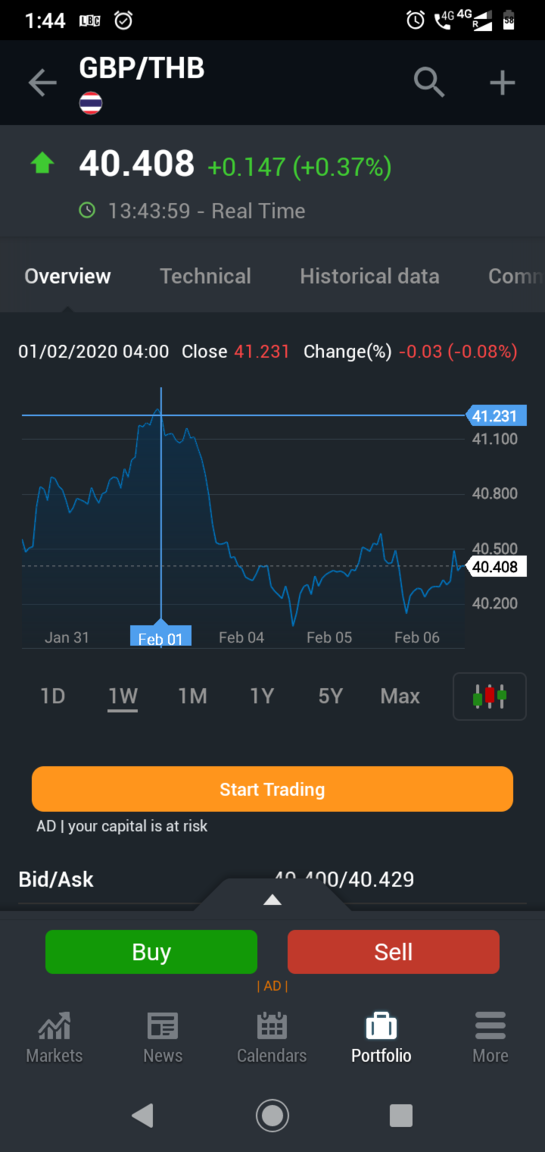Switch to the Historical data tab
This screenshot has height=1152, width=545.
click(369, 276)
